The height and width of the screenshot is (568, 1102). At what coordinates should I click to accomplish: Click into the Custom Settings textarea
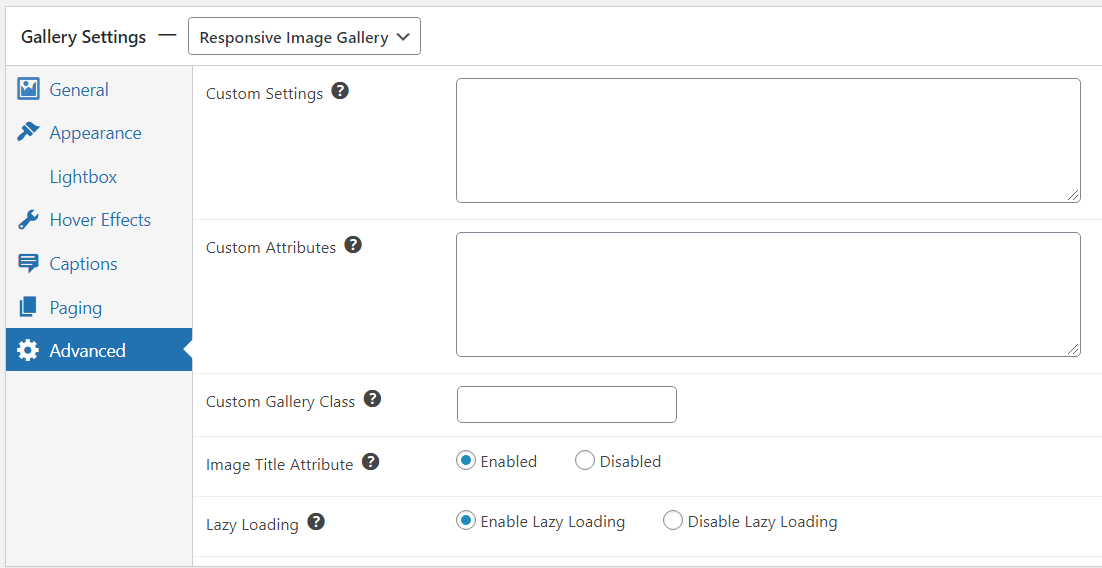pos(768,141)
